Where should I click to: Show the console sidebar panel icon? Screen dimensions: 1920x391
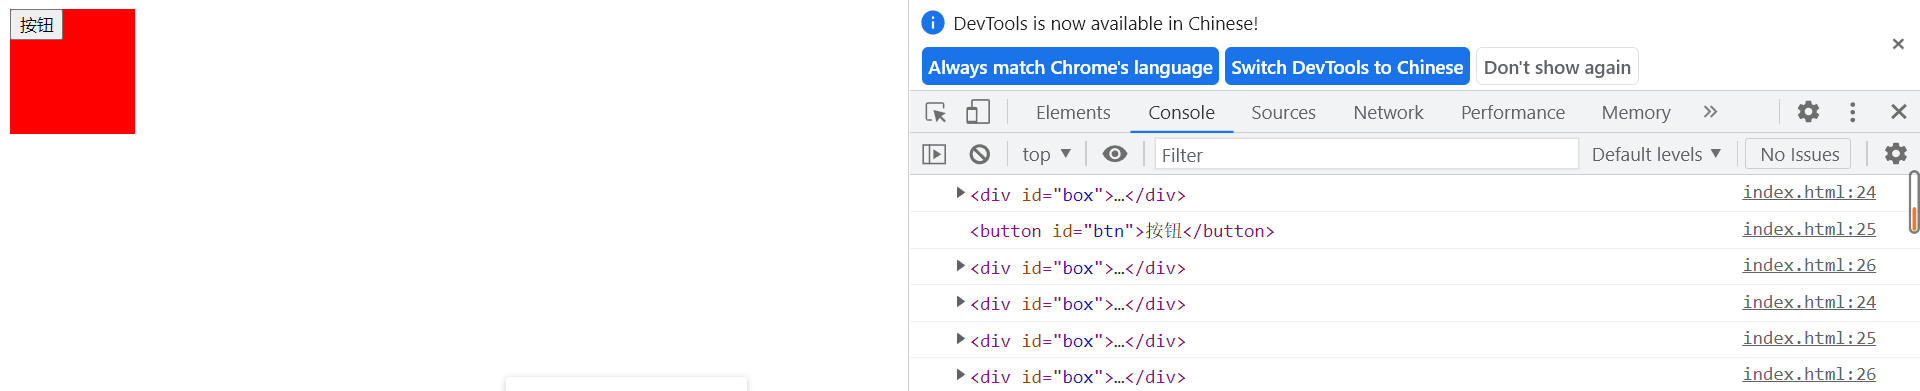coord(934,154)
